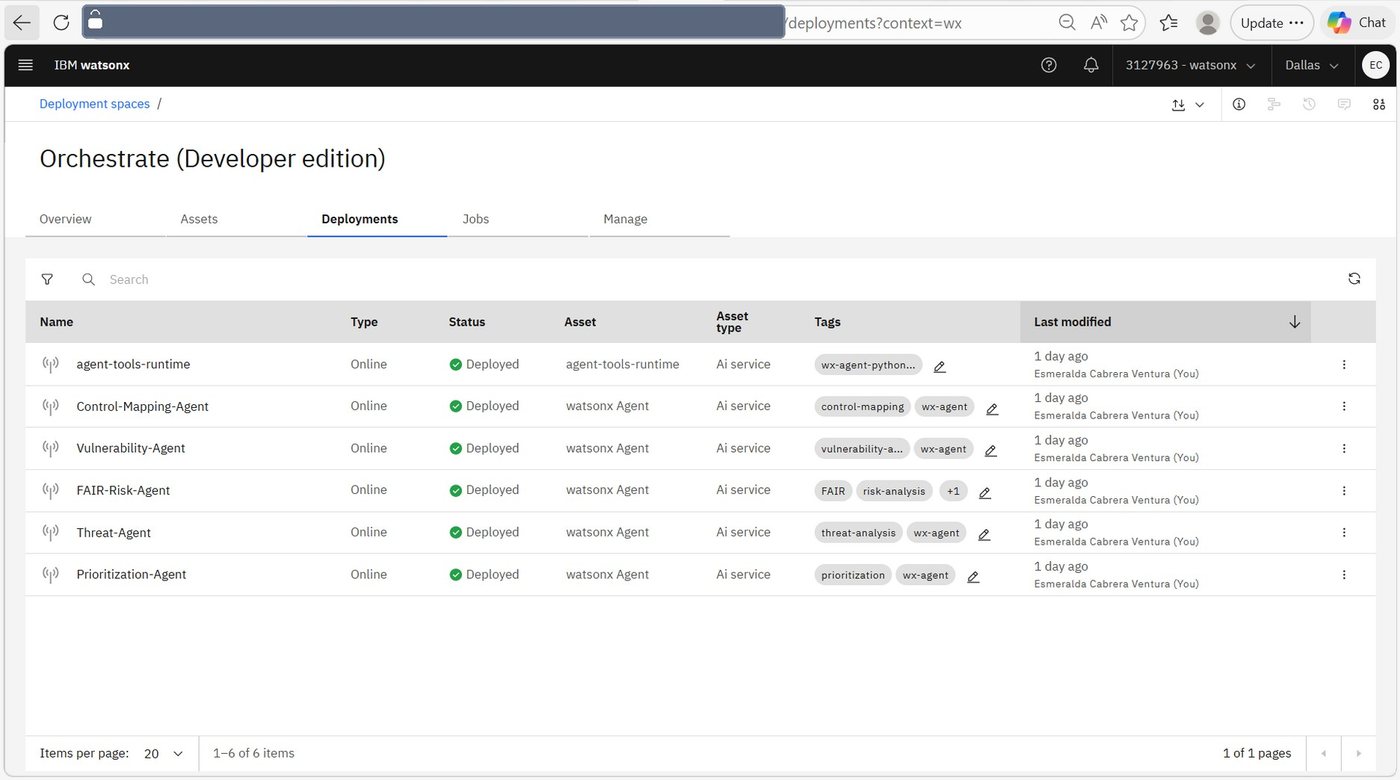Open browser zoom out magnifier icon
This screenshot has width=1400, height=780.
[x=1067, y=22]
